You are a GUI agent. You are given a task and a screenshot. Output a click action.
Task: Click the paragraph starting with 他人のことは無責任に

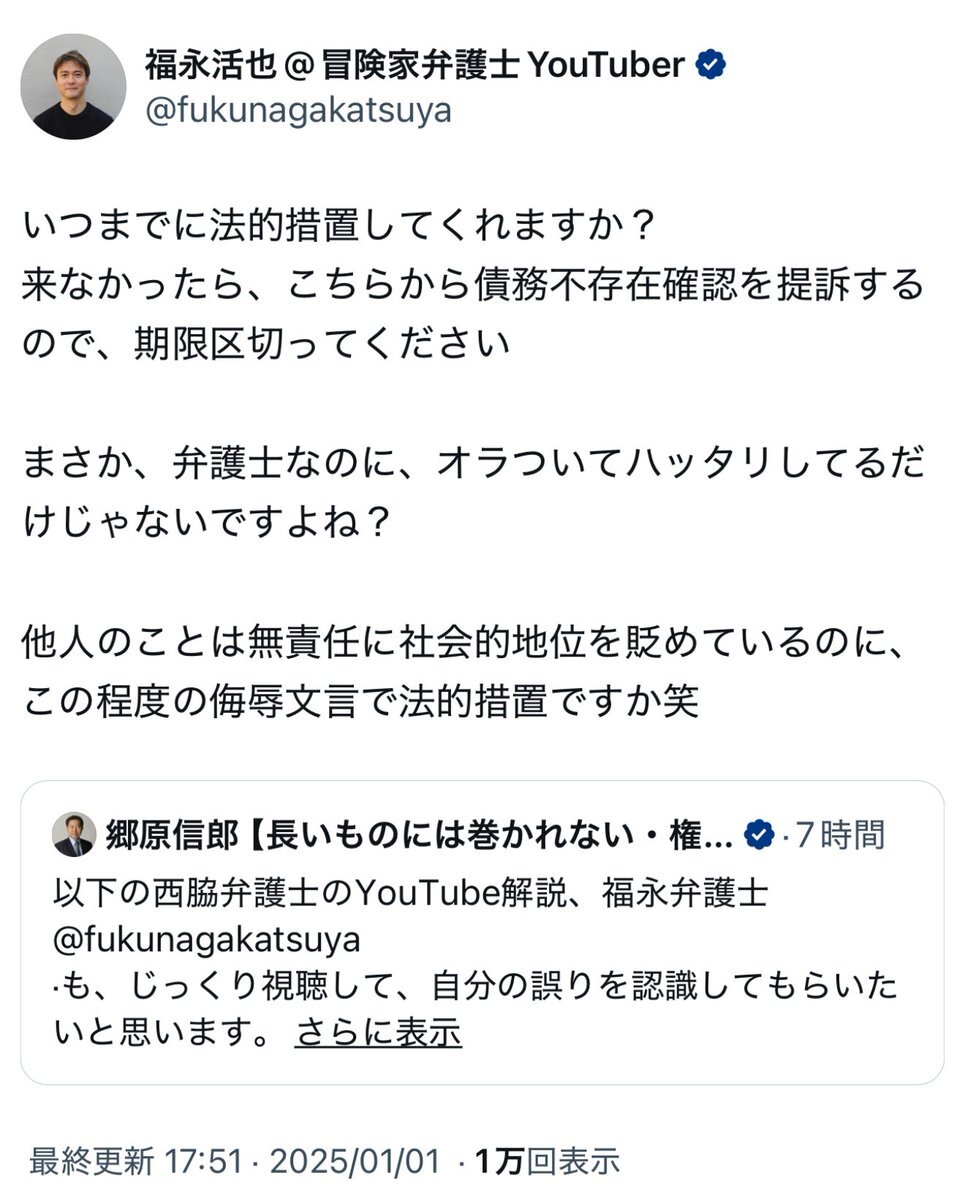[x=466, y=640]
